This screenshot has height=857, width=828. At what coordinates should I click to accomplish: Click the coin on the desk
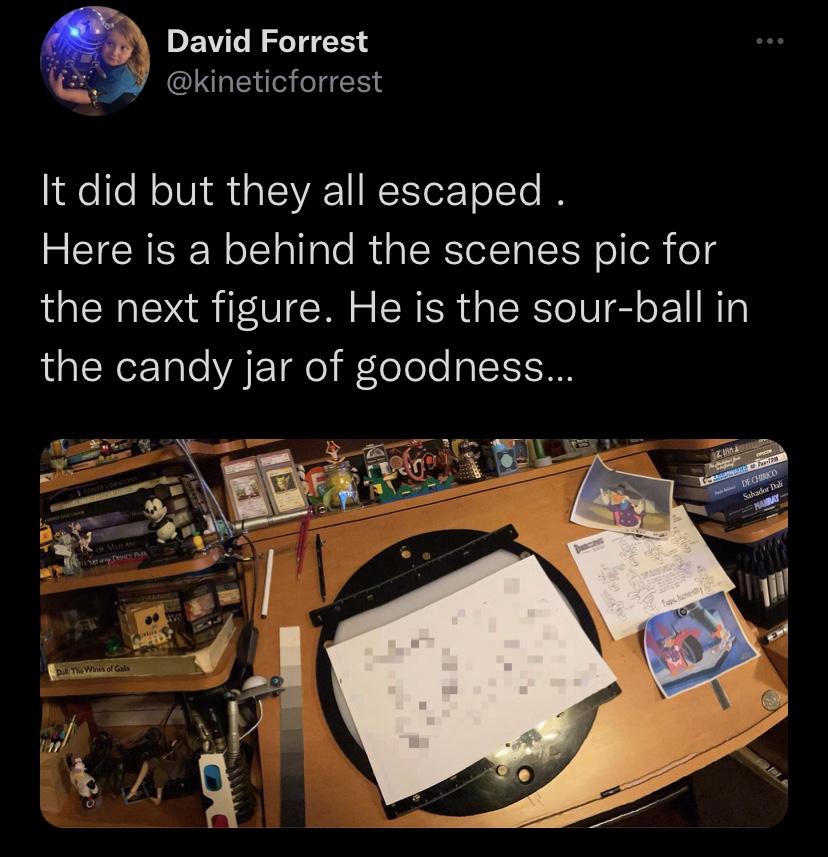pyautogui.click(x=771, y=700)
